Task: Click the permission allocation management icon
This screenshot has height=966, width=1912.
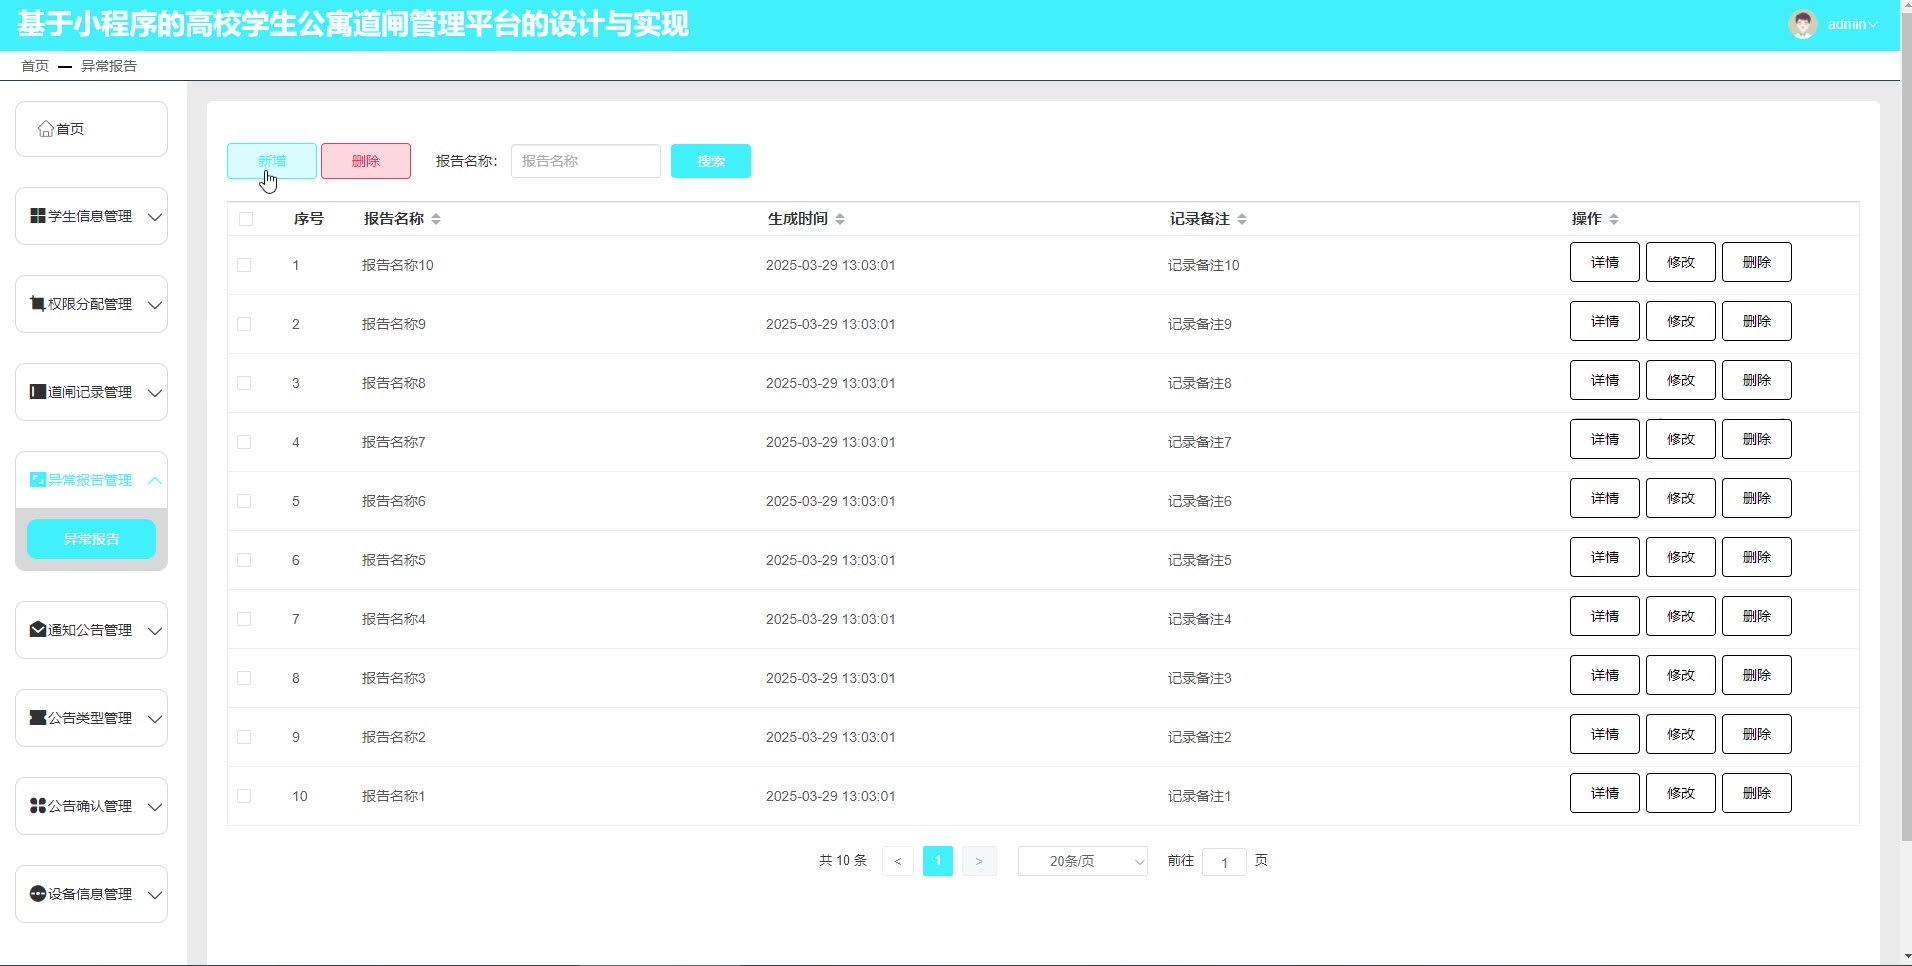Action: click(x=38, y=304)
